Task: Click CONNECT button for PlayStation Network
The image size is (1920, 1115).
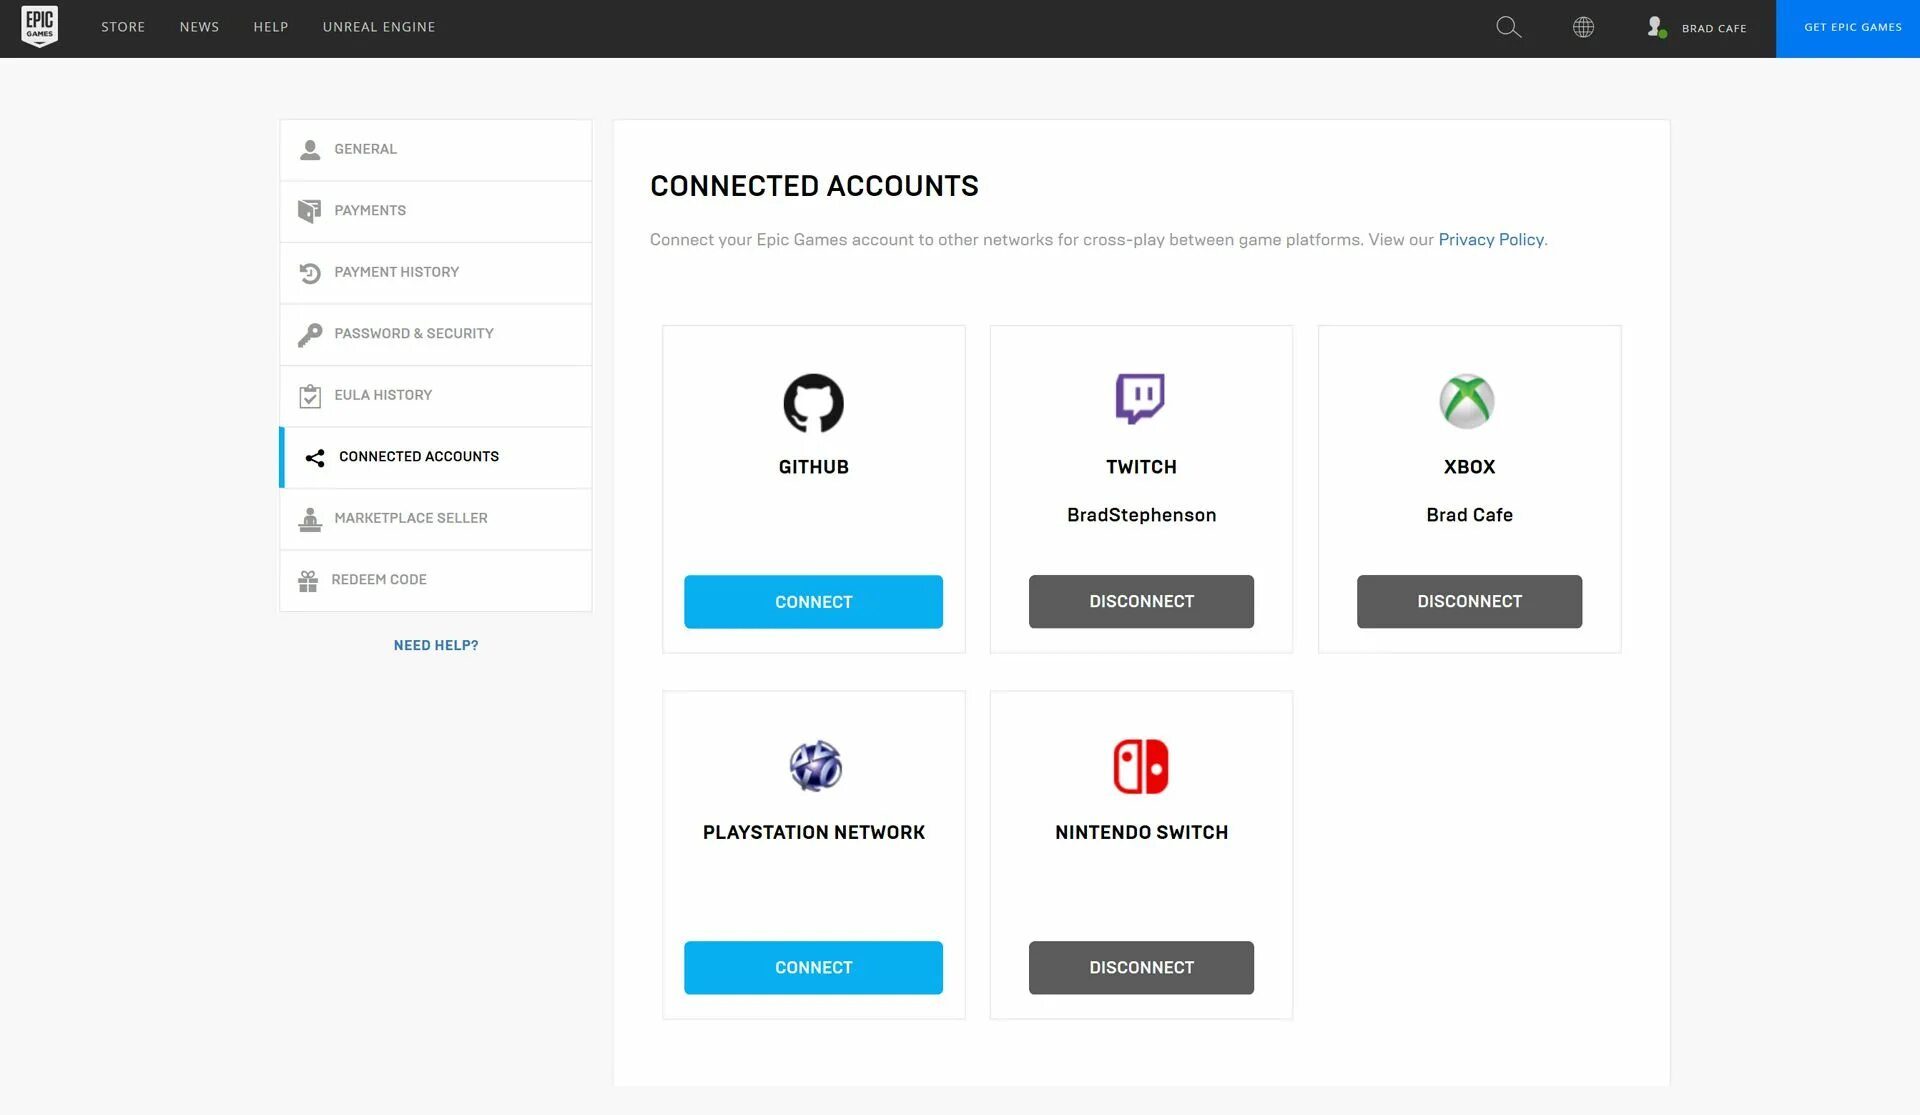Action: click(813, 968)
